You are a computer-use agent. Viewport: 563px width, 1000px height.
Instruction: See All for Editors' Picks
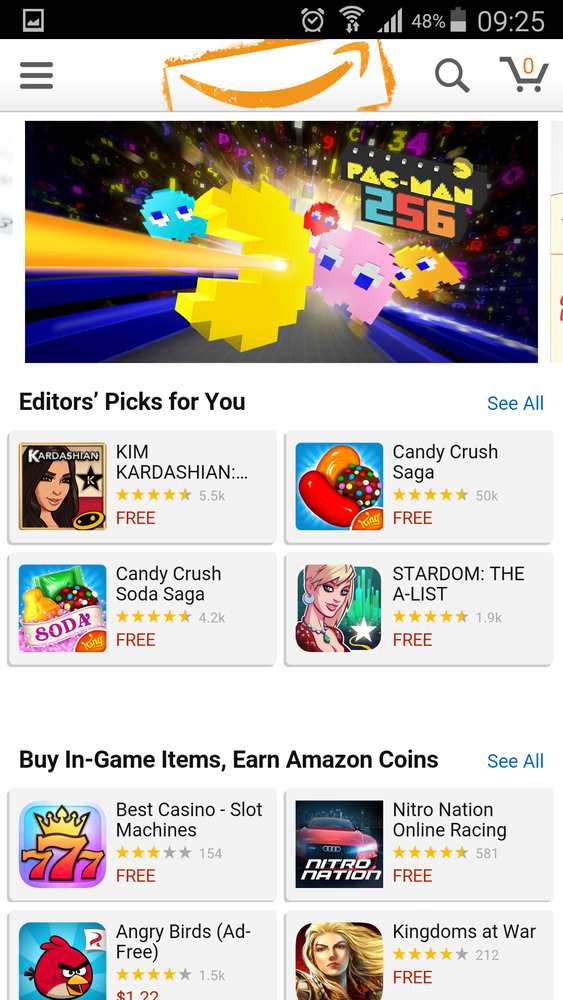pyautogui.click(x=515, y=403)
